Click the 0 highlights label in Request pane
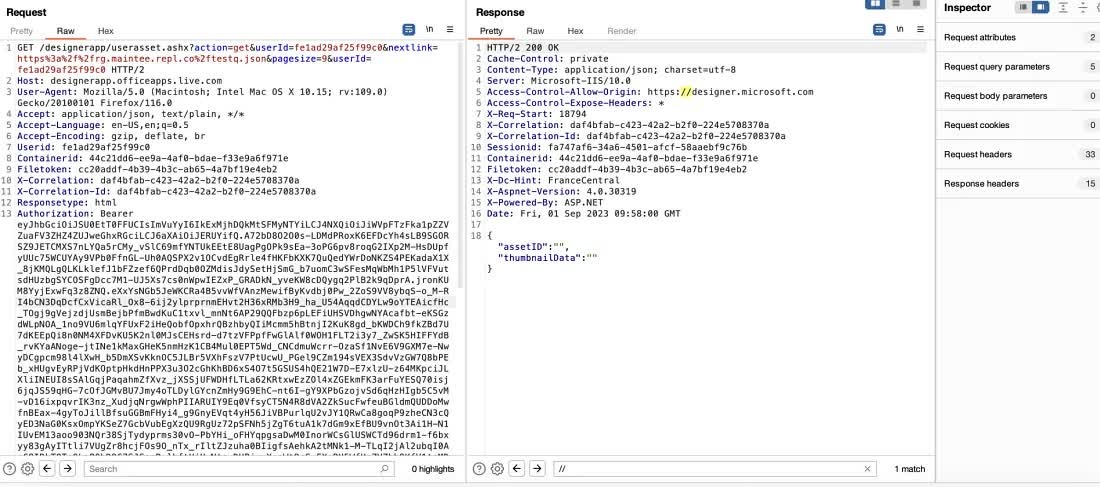 (433, 469)
